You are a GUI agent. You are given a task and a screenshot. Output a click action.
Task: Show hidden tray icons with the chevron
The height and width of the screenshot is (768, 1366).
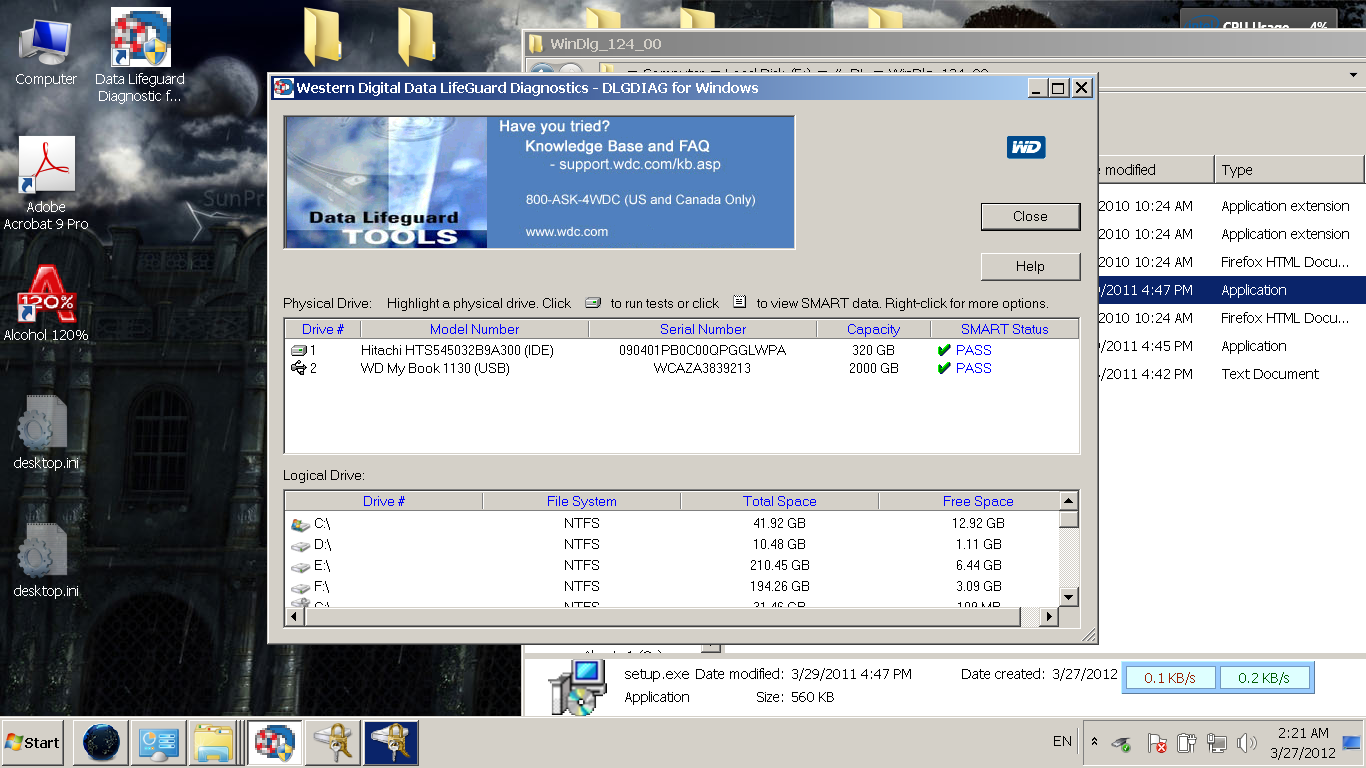[1094, 742]
